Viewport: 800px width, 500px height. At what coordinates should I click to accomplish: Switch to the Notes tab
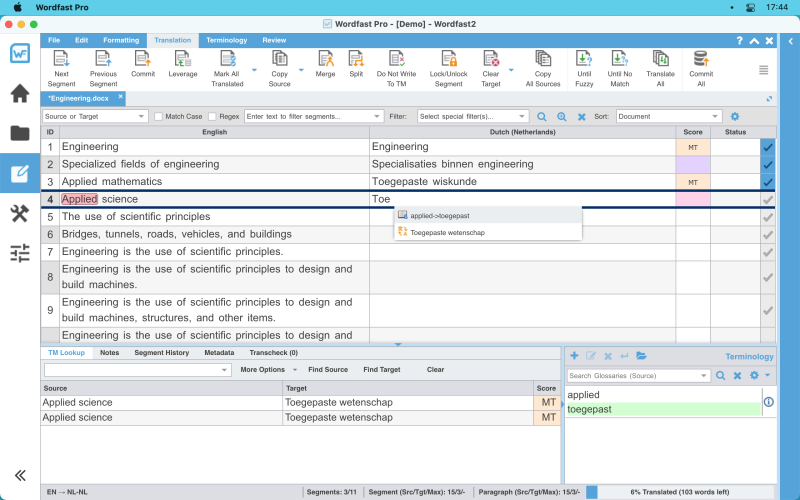point(109,353)
